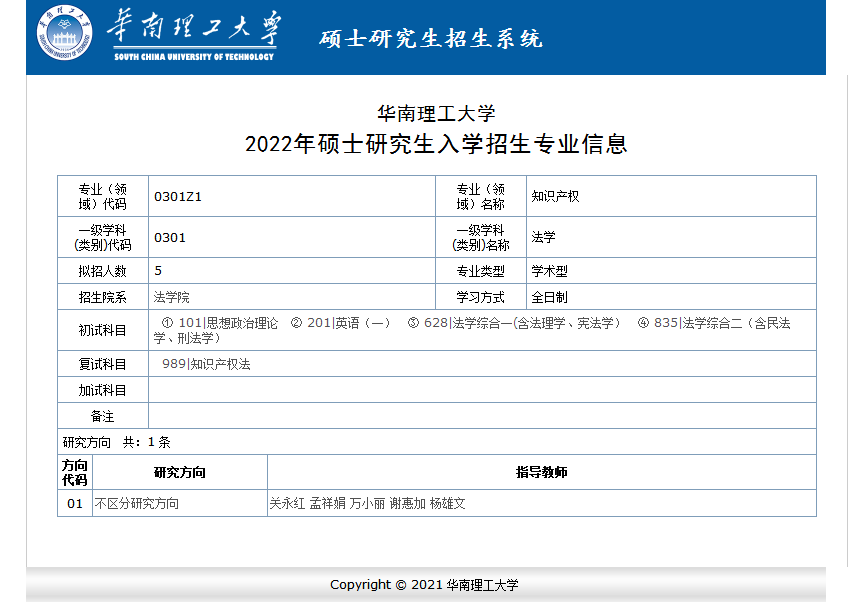Click the 华南理工大学 calligraphy banner title
The width and height of the screenshot is (862, 608).
194,34
